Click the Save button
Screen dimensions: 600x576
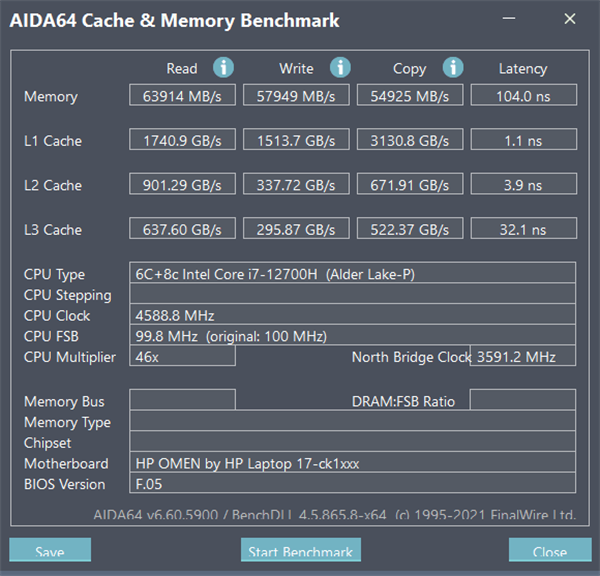tap(50, 551)
